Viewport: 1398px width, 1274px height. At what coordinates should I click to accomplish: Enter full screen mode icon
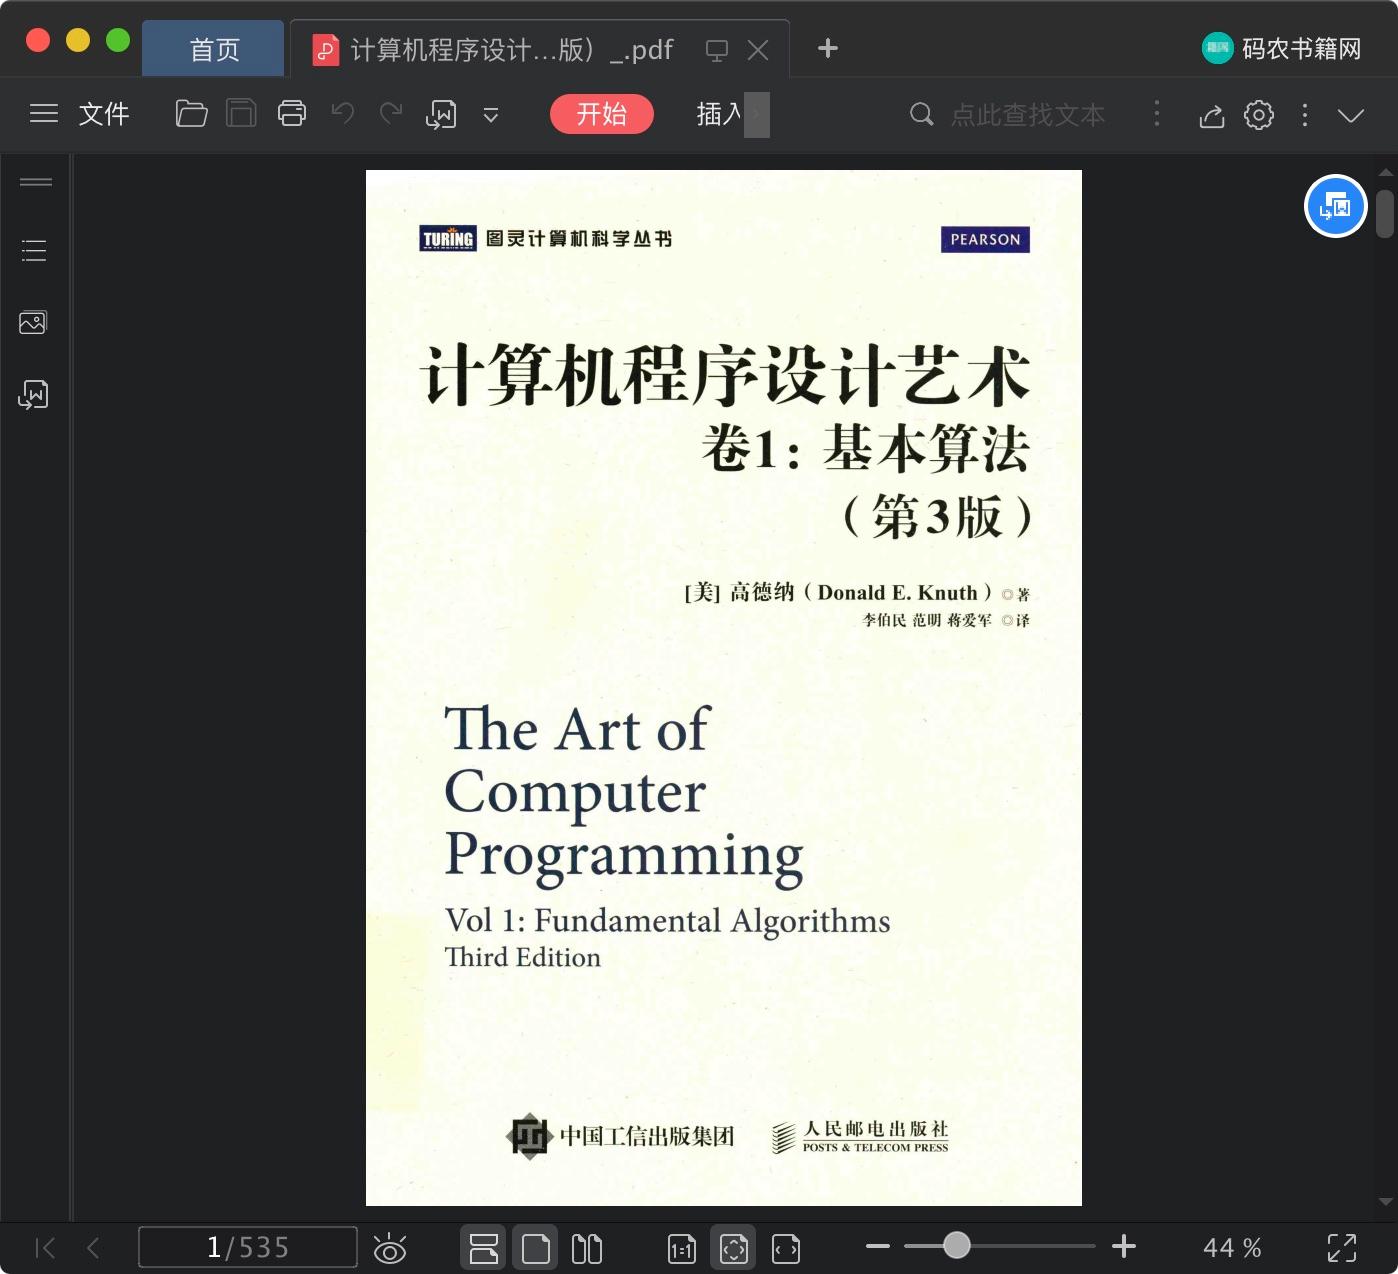1342,1247
